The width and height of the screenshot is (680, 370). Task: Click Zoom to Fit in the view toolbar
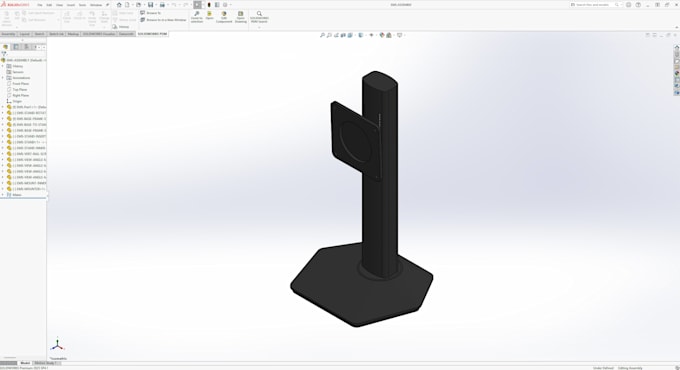click(322, 35)
